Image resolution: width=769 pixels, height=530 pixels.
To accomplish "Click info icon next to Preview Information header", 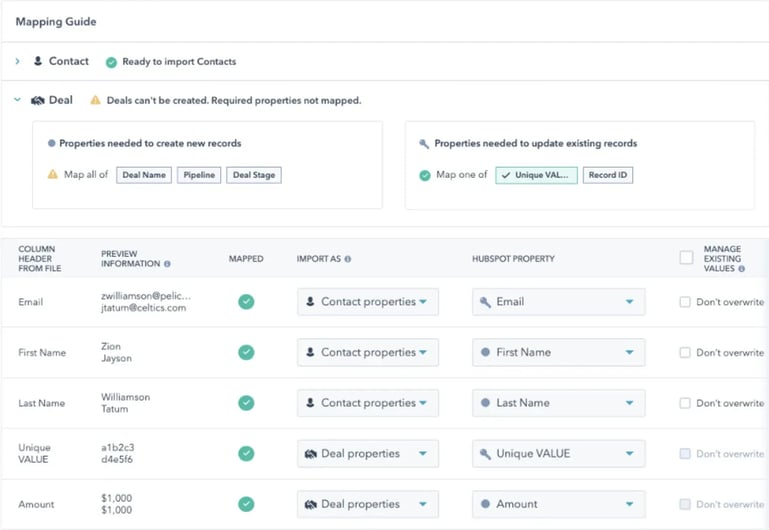I will [167, 264].
